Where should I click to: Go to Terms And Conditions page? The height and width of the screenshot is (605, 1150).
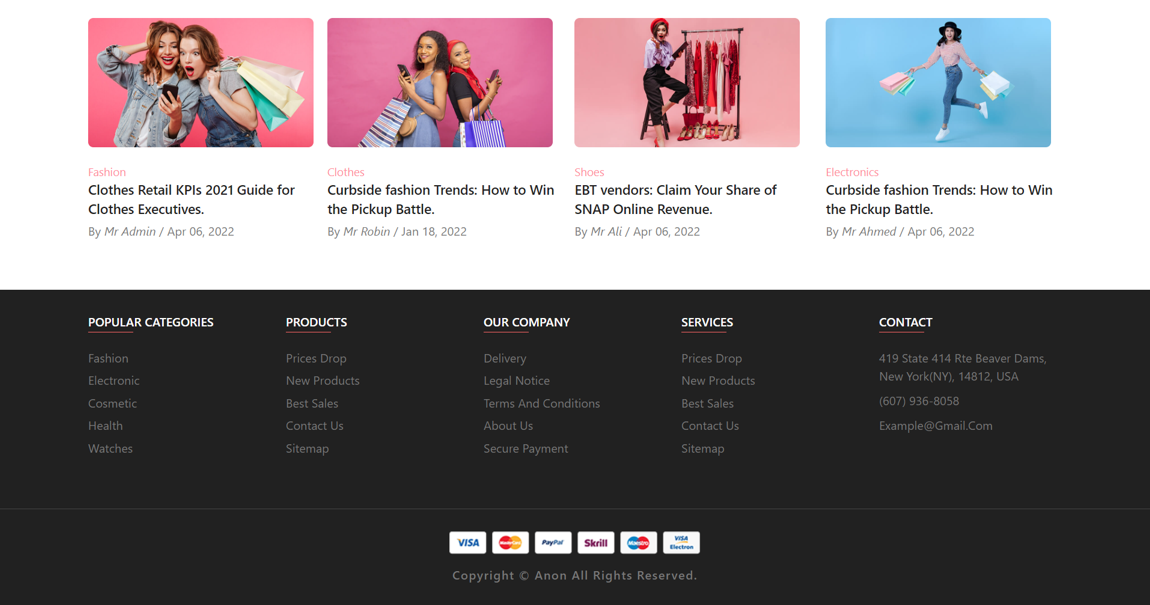541,403
